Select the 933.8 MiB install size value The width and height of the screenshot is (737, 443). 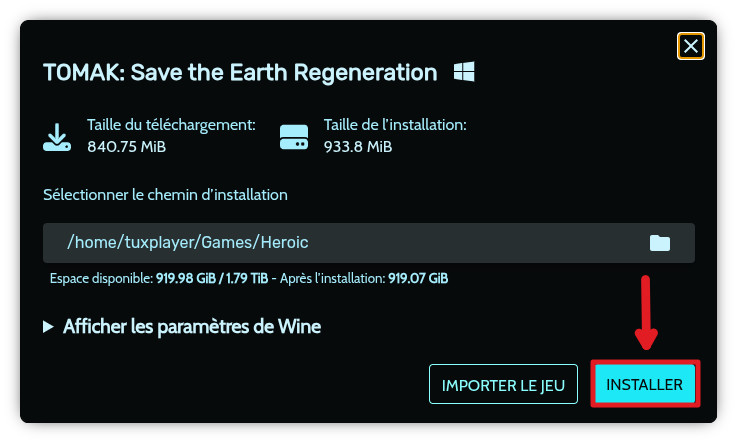358,147
